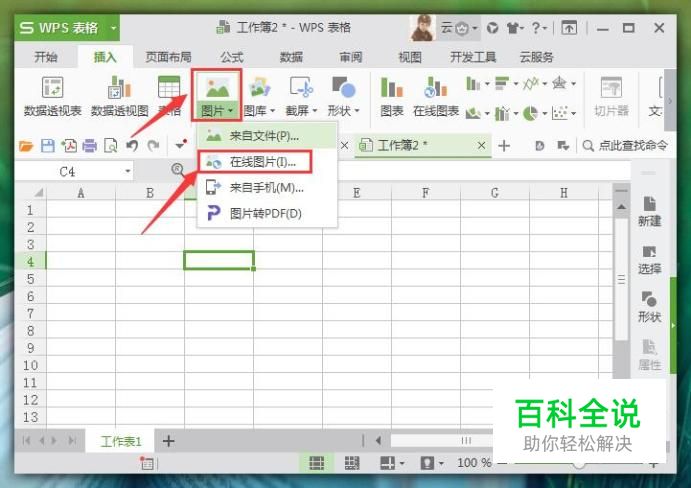Click the print icon
Image resolution: width=691 pixels, height=488 pixels.
89,145
